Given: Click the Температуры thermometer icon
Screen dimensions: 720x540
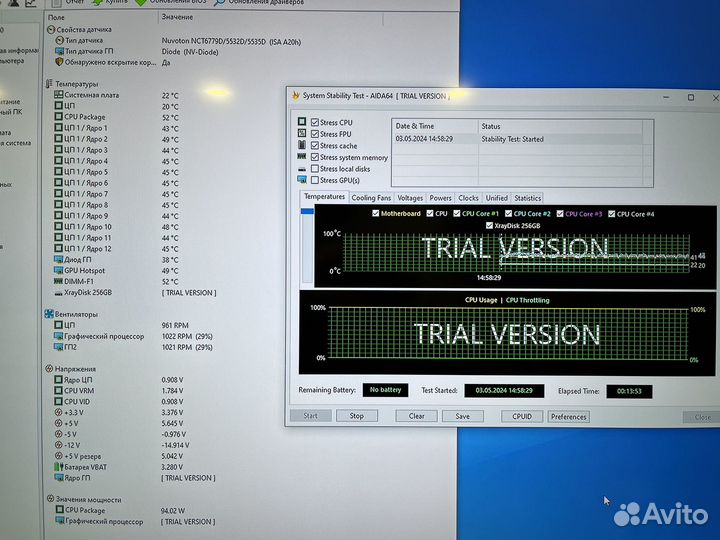Looking at the screenshot, I should coord(49,84).
